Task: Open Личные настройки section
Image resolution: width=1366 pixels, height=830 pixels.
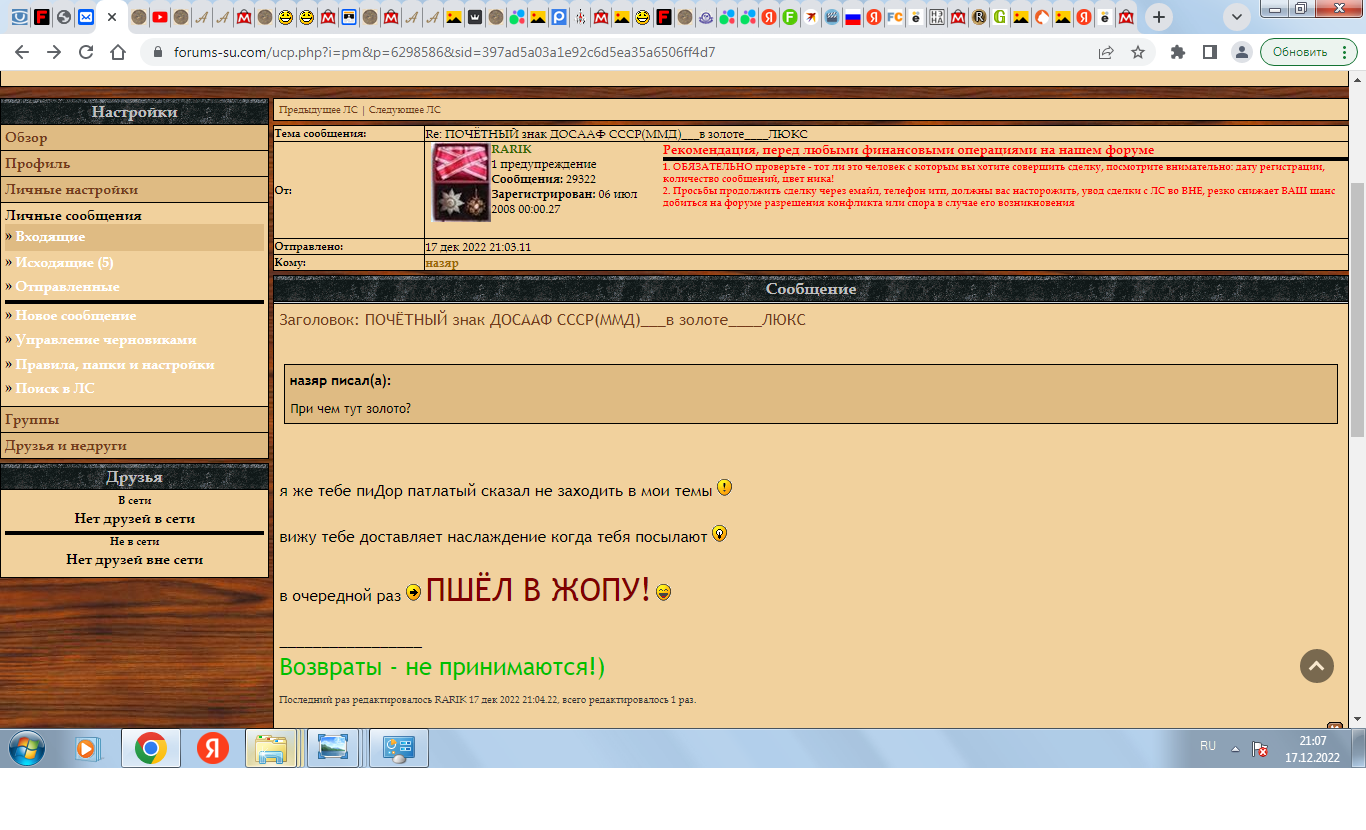Action: click(x=134, y=189)
